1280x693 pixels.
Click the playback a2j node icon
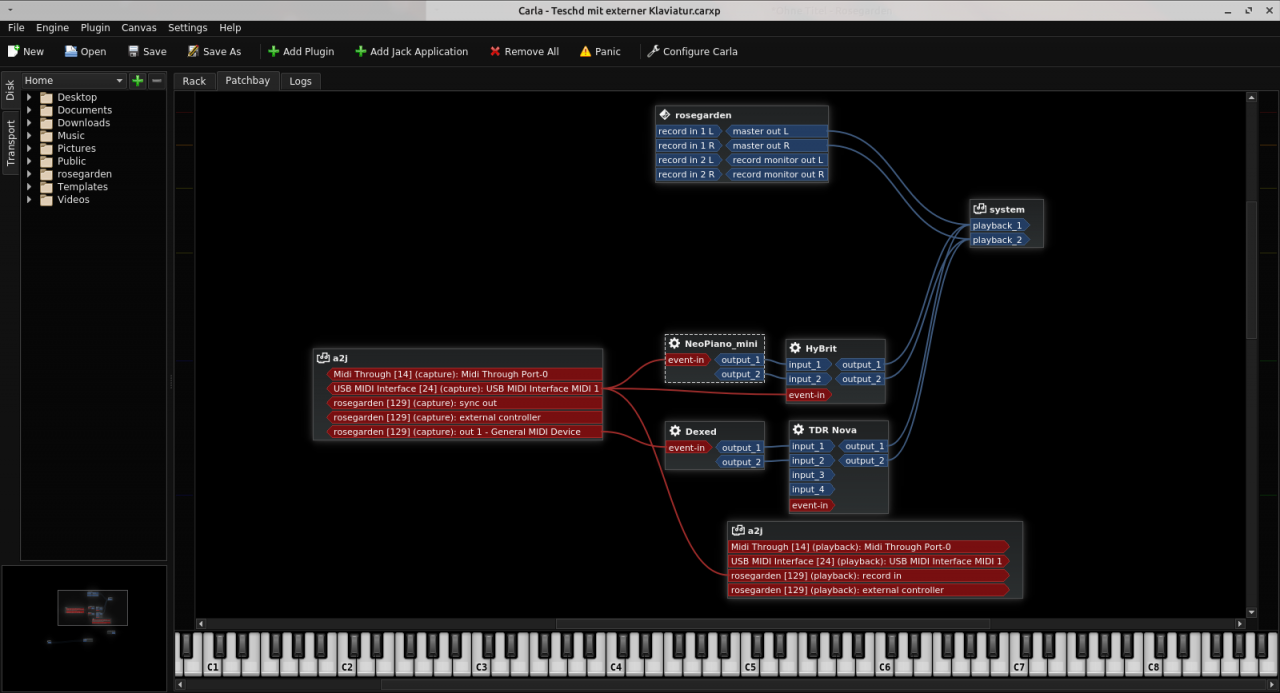click(738, 530)
